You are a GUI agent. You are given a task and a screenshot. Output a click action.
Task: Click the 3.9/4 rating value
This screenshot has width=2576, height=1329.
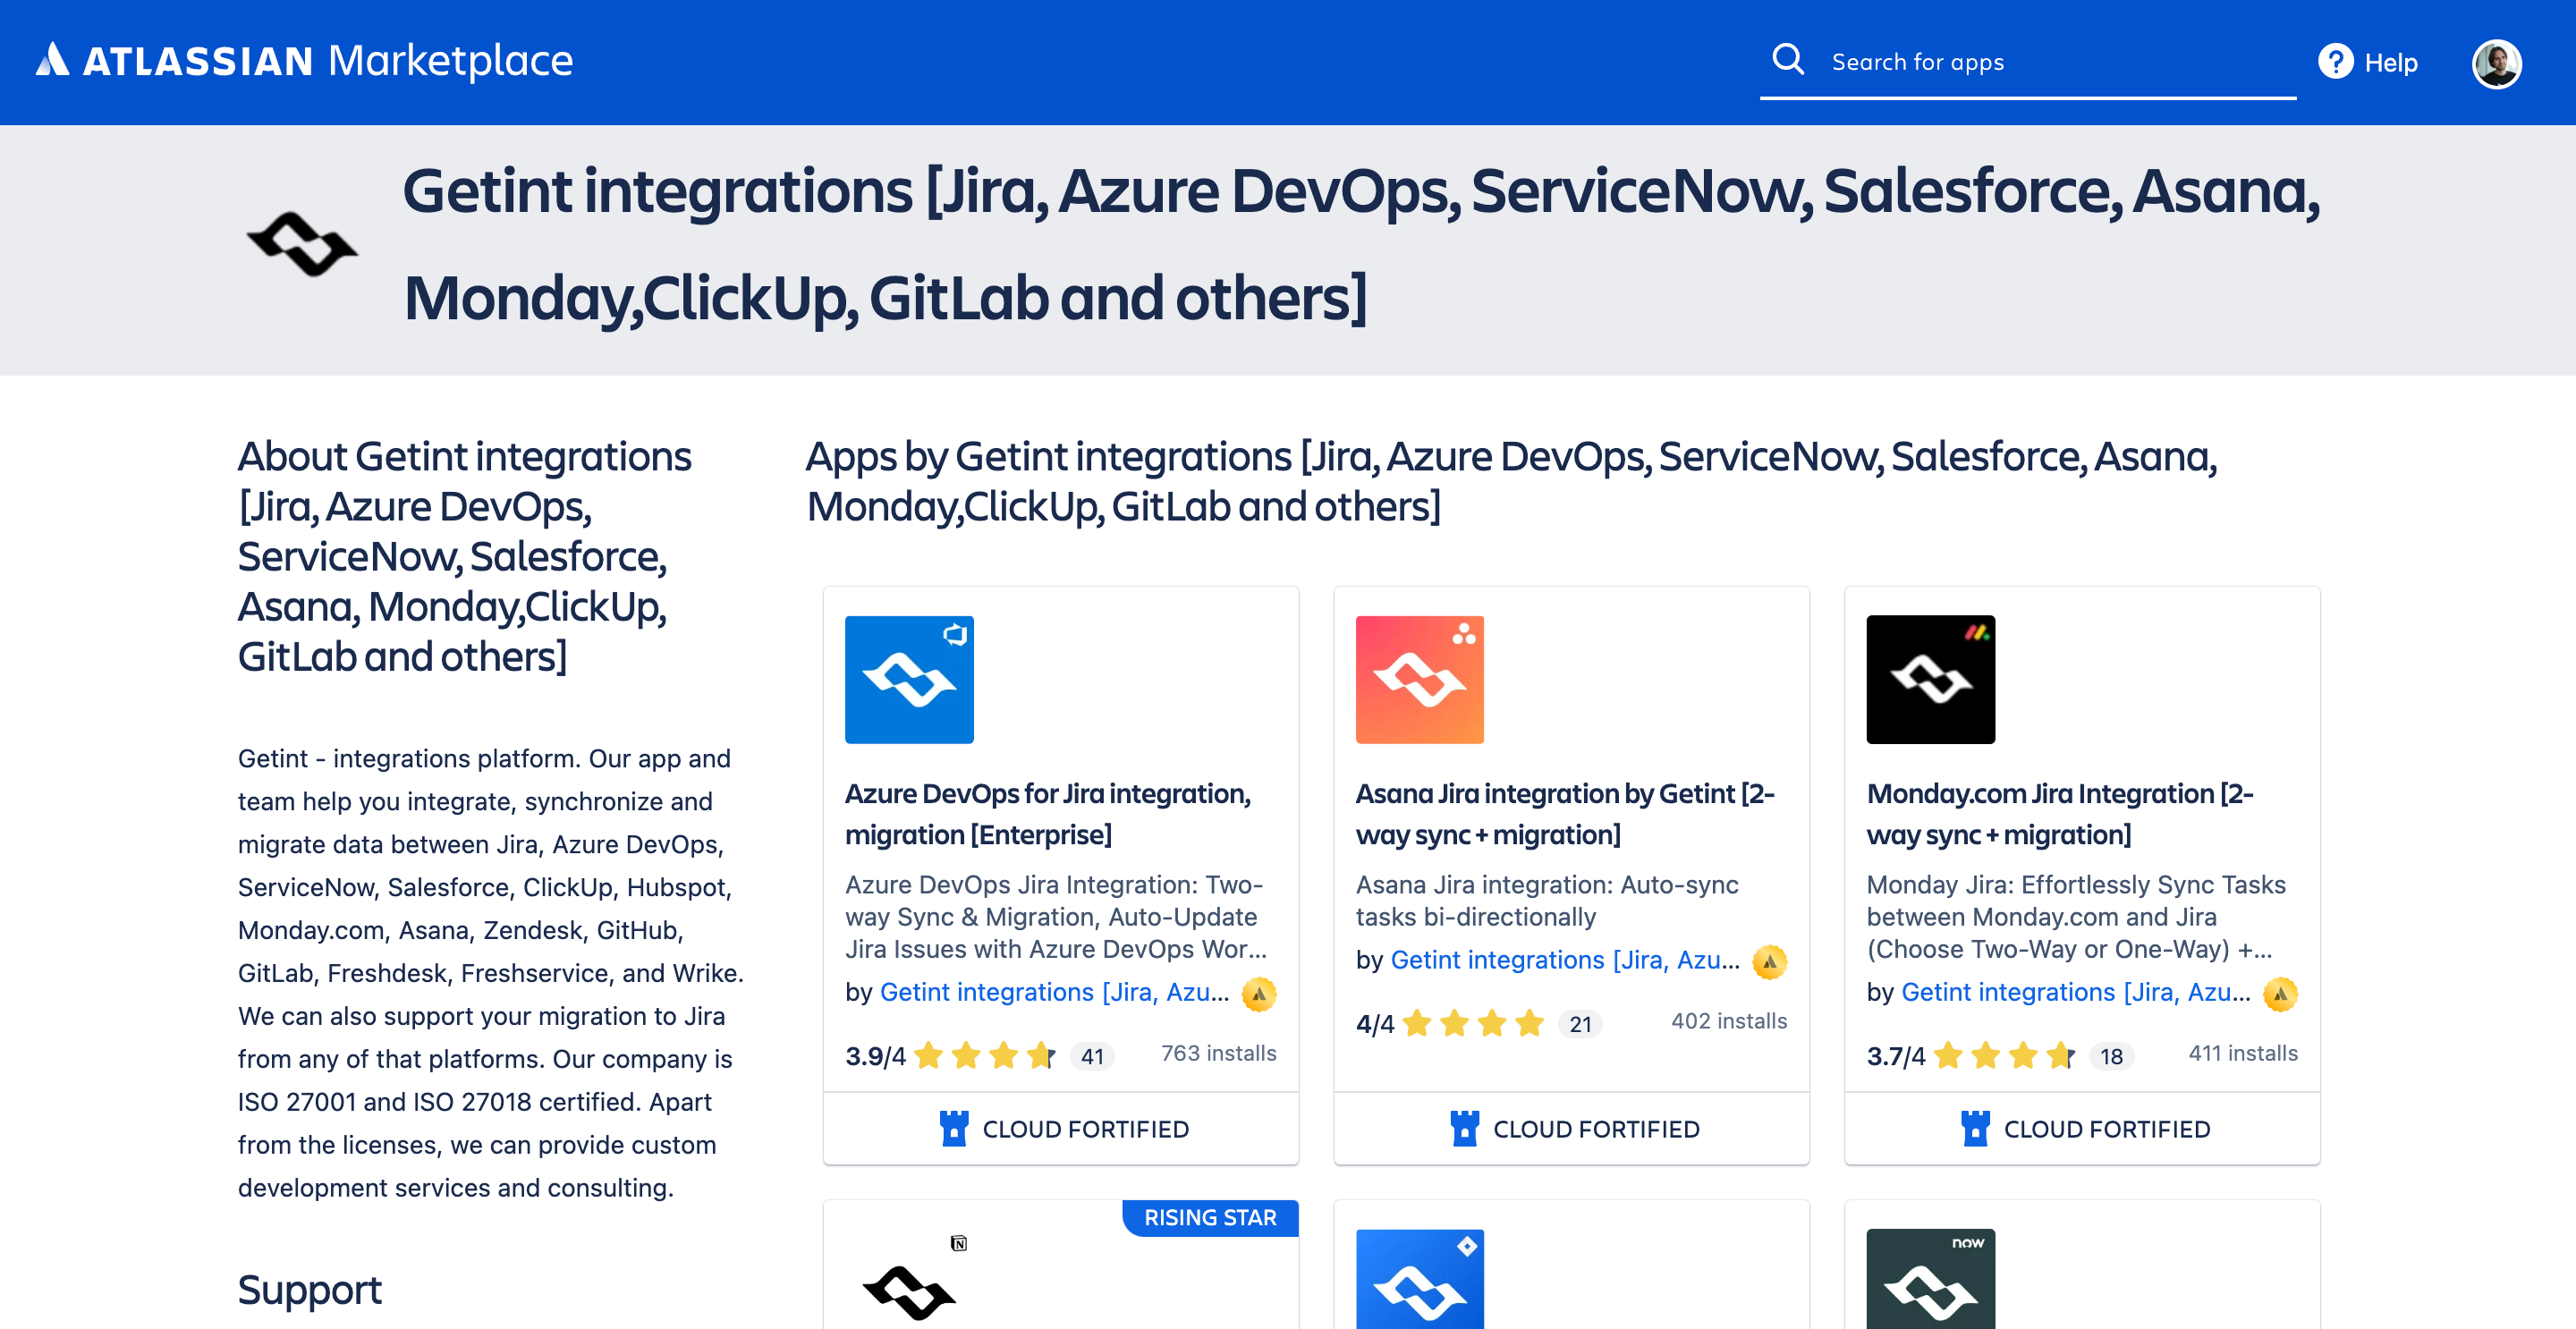pyautogui.click(x=875, y=1056)
